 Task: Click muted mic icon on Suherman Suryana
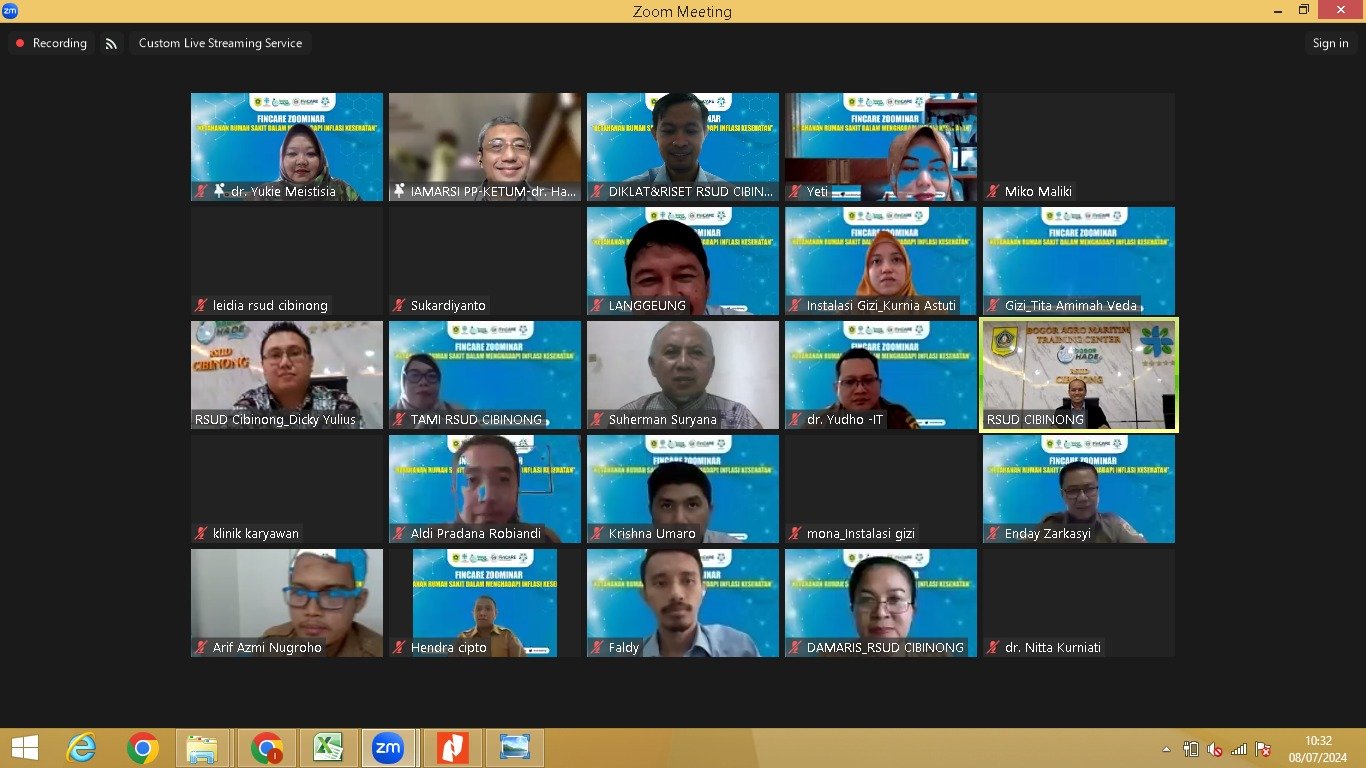[x=597, y=420]
